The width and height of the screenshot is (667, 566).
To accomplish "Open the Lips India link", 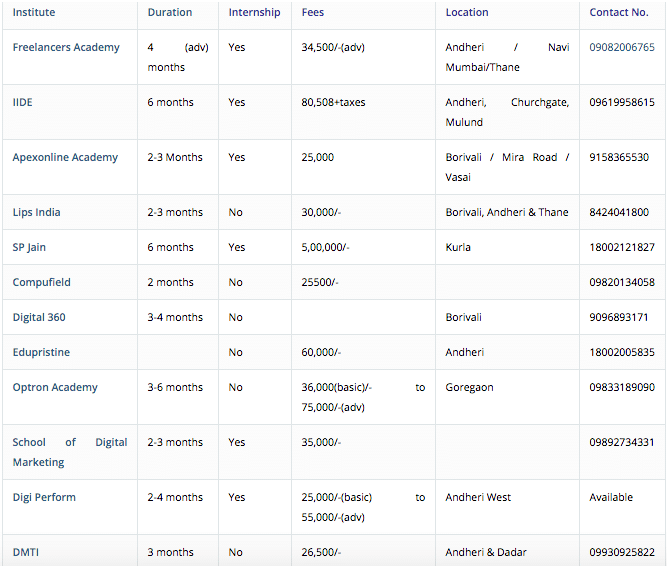I will (x=37, y=213).
